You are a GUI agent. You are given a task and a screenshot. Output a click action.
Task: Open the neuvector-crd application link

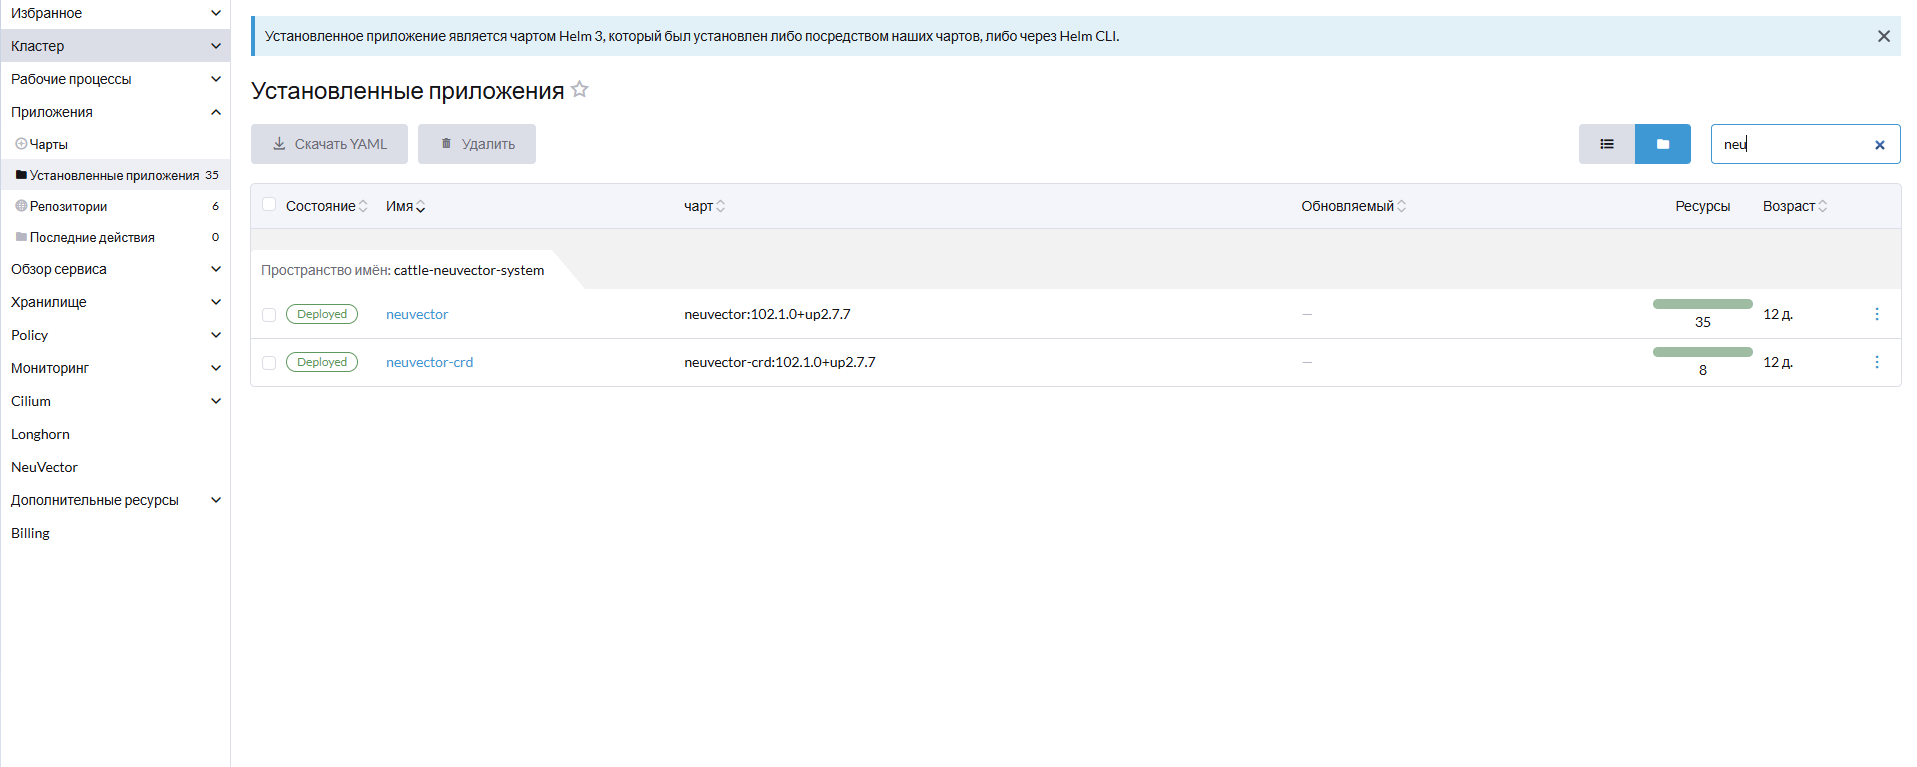pyautogui.click(x=429, y=362)
